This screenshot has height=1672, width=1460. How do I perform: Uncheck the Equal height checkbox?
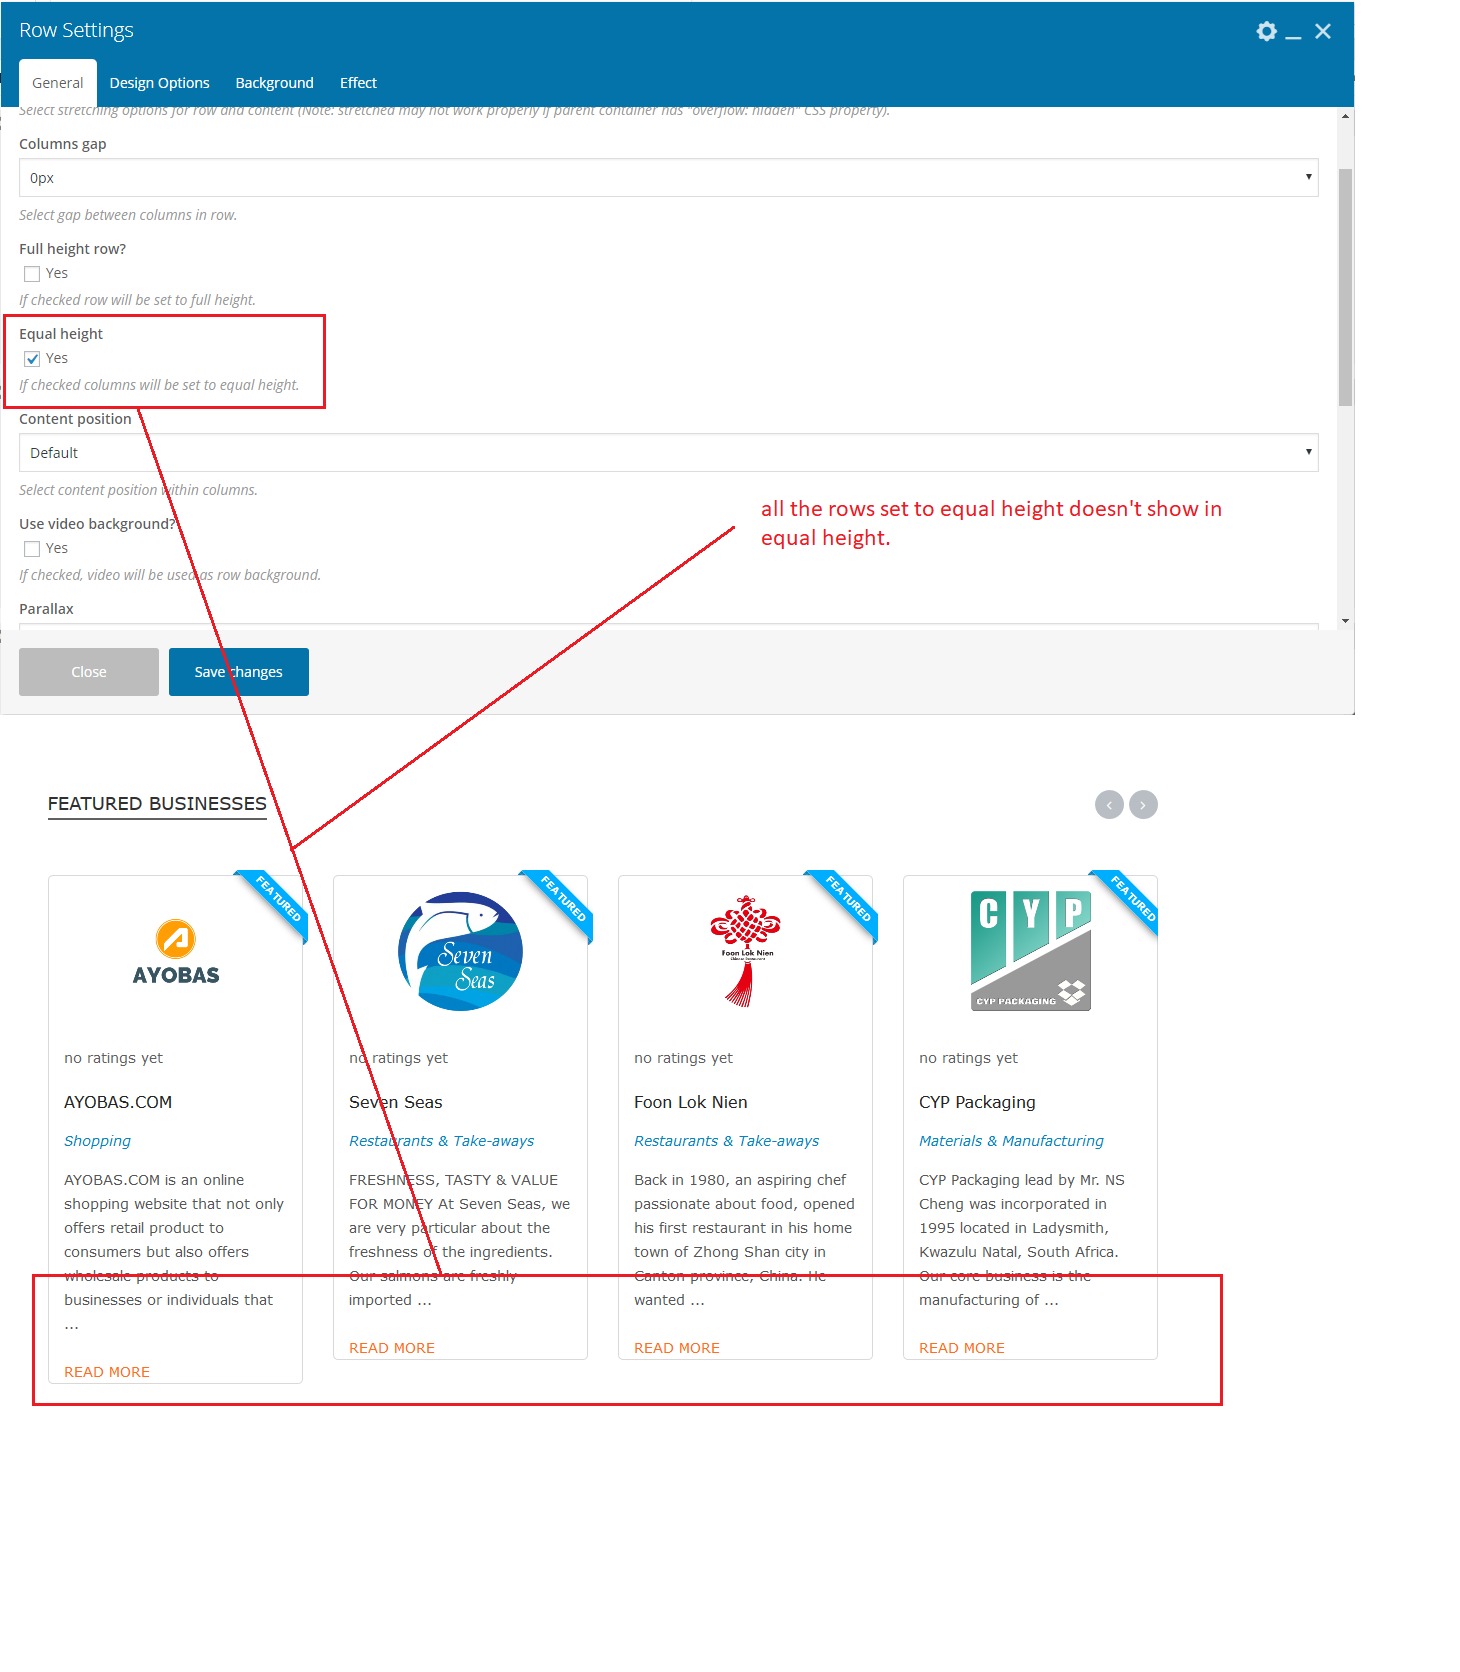coord(32,359)
